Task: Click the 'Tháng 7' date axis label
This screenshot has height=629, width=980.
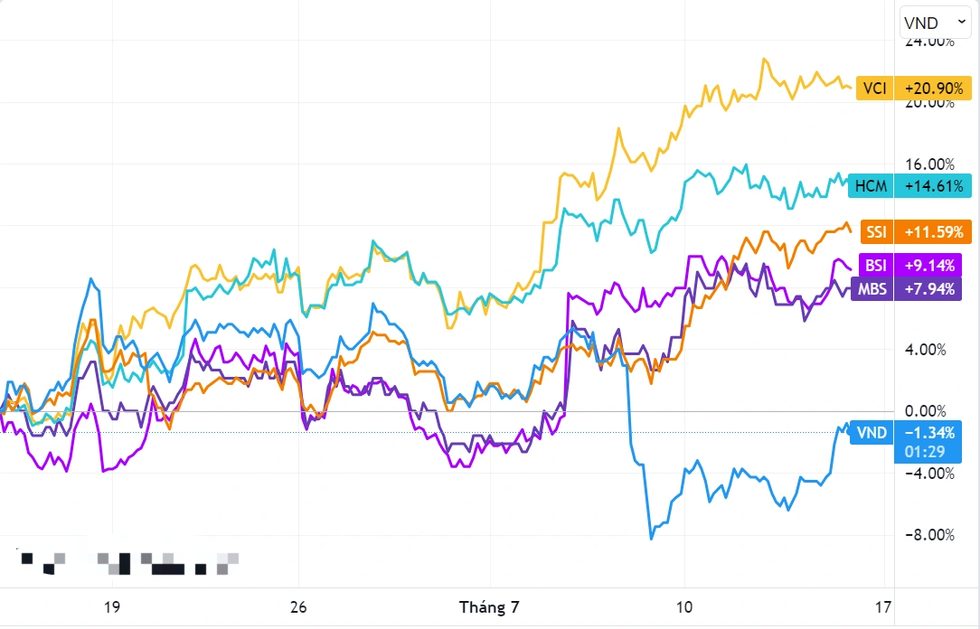Action: 490,607
